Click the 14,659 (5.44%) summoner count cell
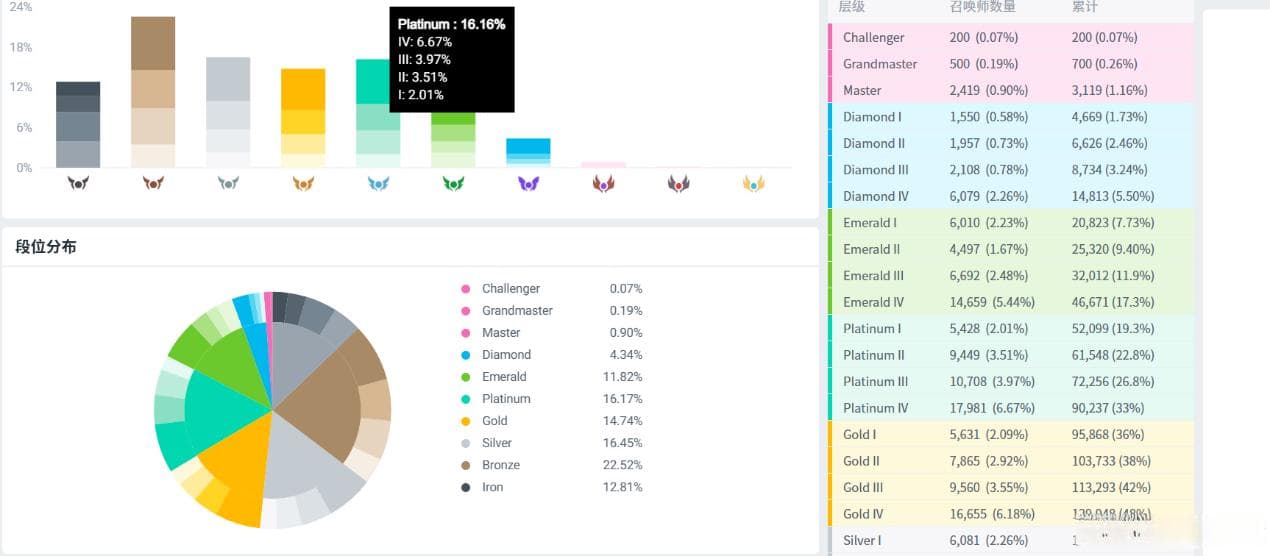Image resolution: width=1270 pixels, height=556 pixels. pos(992,302)
